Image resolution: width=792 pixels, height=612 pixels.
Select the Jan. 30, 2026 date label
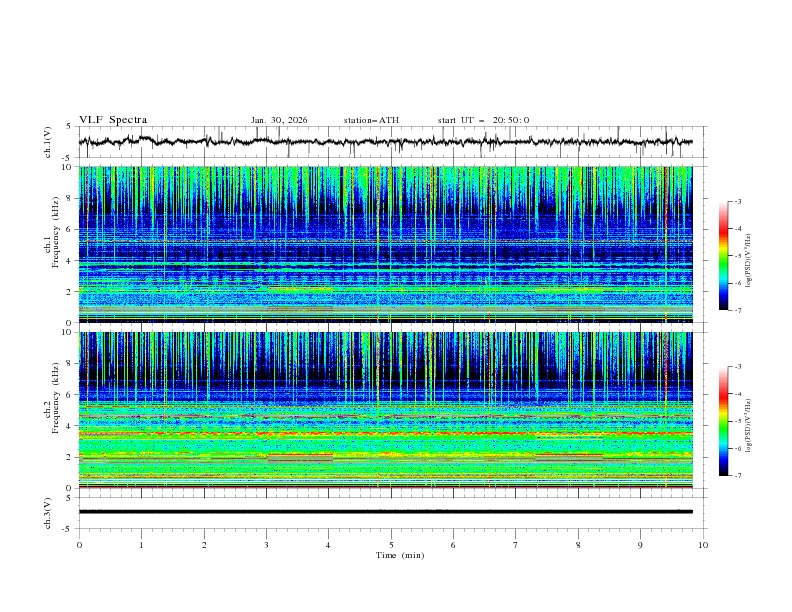pos(279,120)
